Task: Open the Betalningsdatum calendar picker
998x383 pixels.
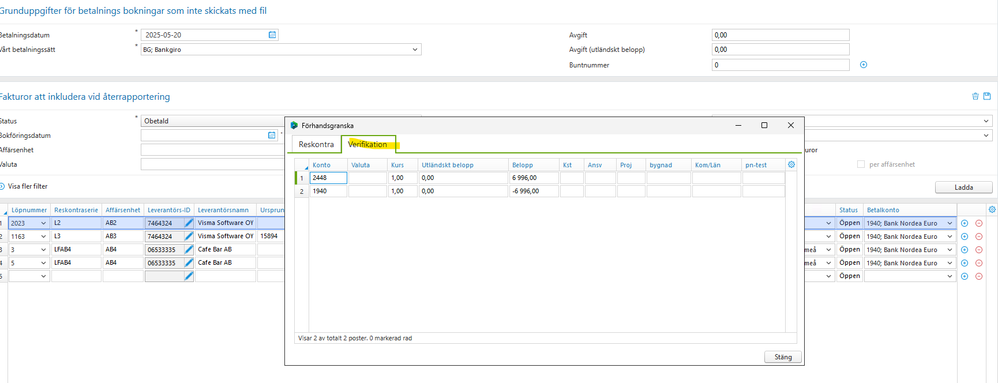Action: pyautogui.click(x=272, y=35)
